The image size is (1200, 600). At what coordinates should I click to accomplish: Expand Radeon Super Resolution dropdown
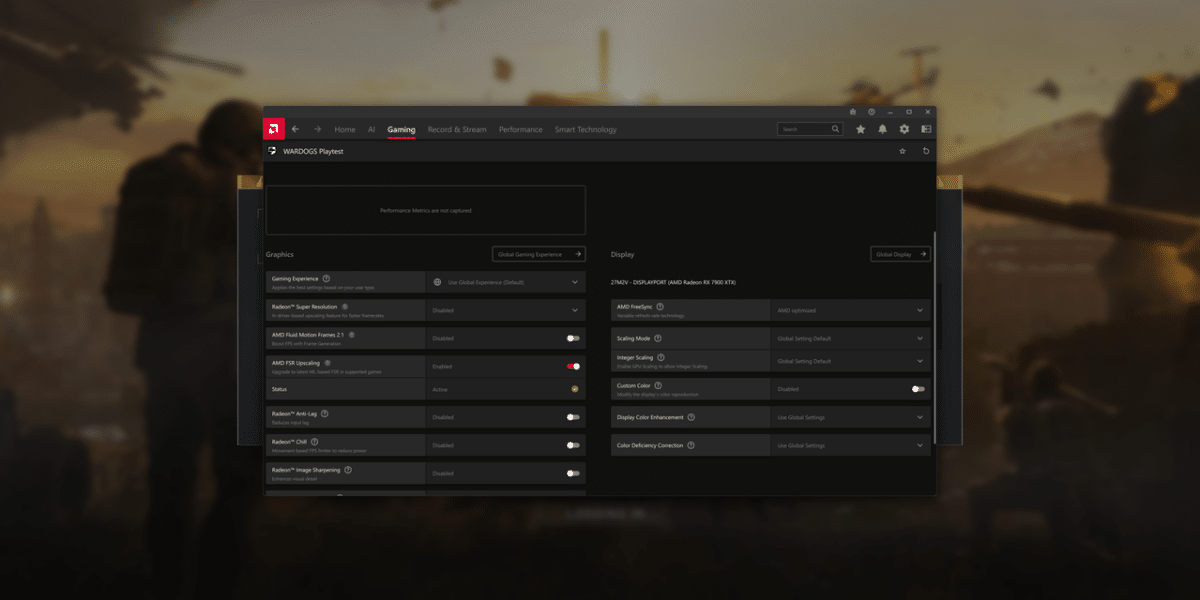(506, 310)
